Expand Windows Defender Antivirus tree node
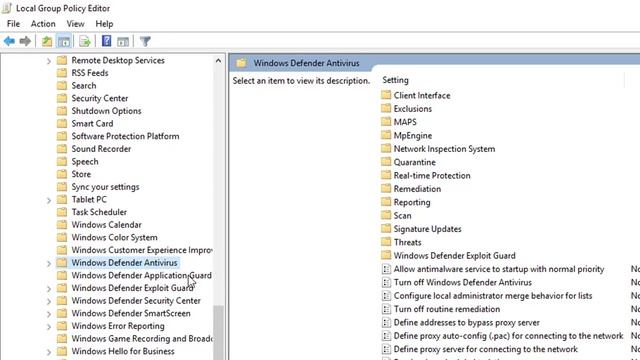 pos(49,263)
